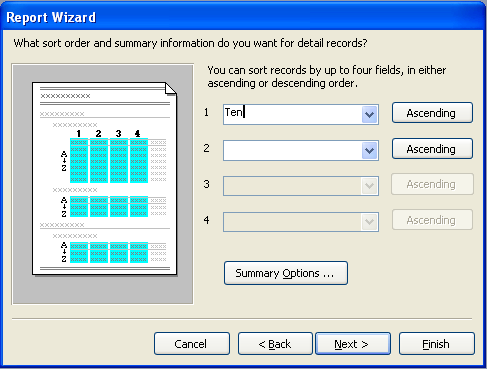
Task: Toggle Ascending order for sort field 1
Action: point(432,113)
